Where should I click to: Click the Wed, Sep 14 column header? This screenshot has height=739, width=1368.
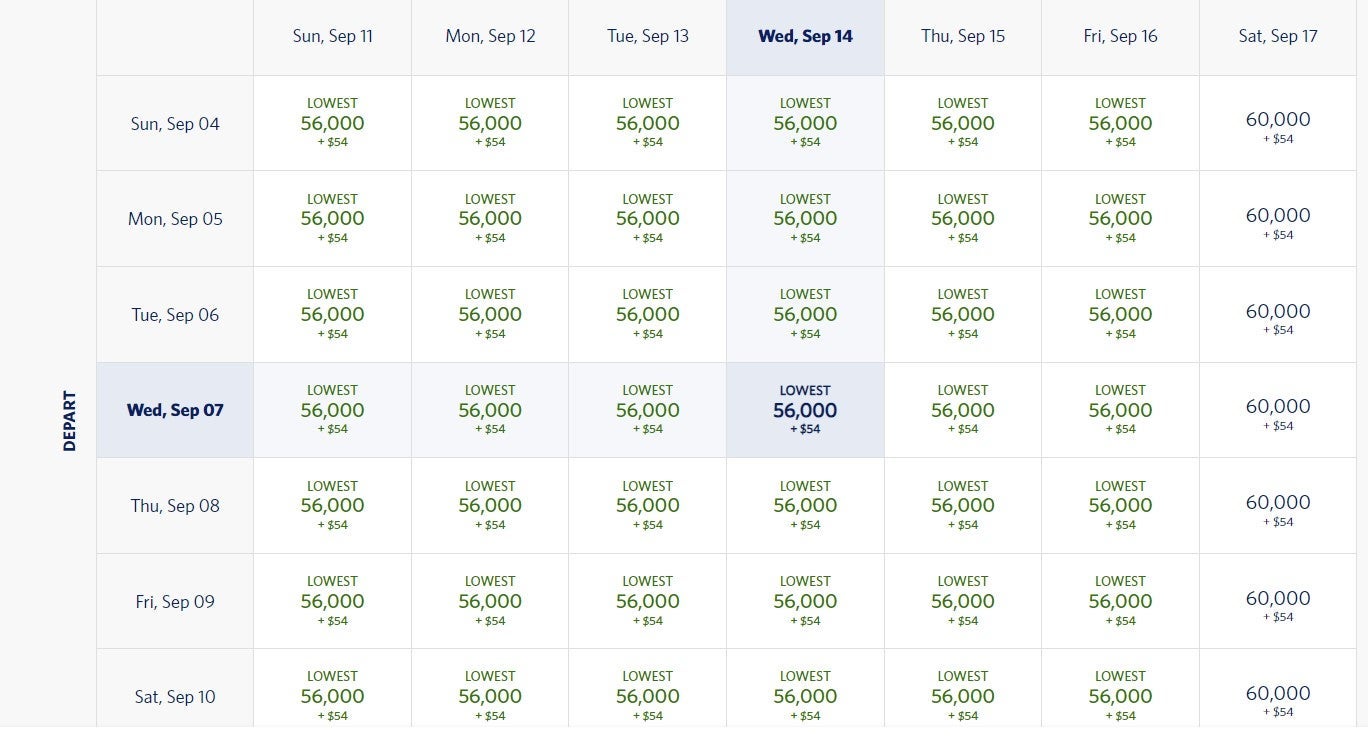(x=805, y=37)
